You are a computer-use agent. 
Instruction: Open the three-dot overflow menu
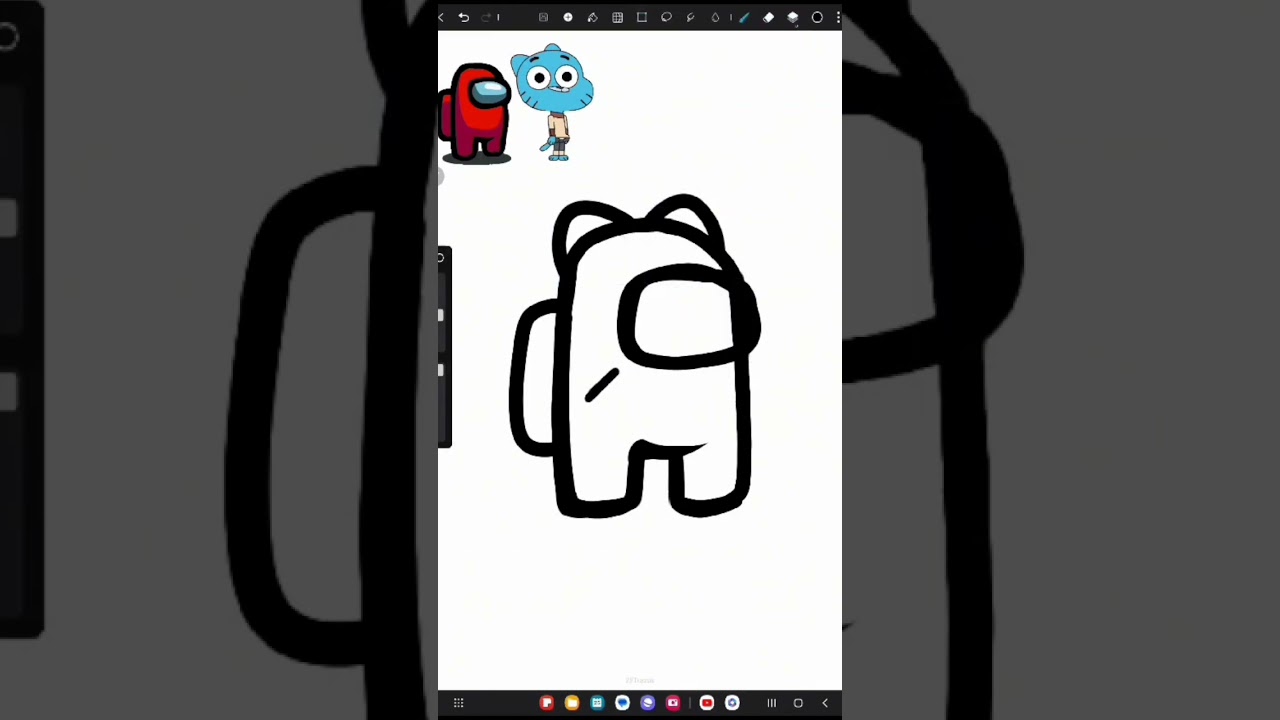tap(838, 17)
